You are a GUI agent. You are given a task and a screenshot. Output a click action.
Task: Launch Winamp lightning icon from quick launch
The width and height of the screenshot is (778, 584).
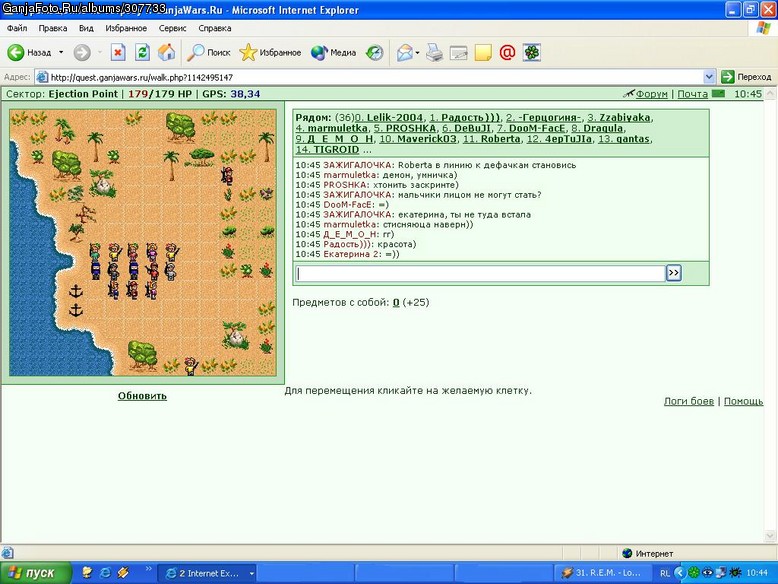tap(123, 573)
